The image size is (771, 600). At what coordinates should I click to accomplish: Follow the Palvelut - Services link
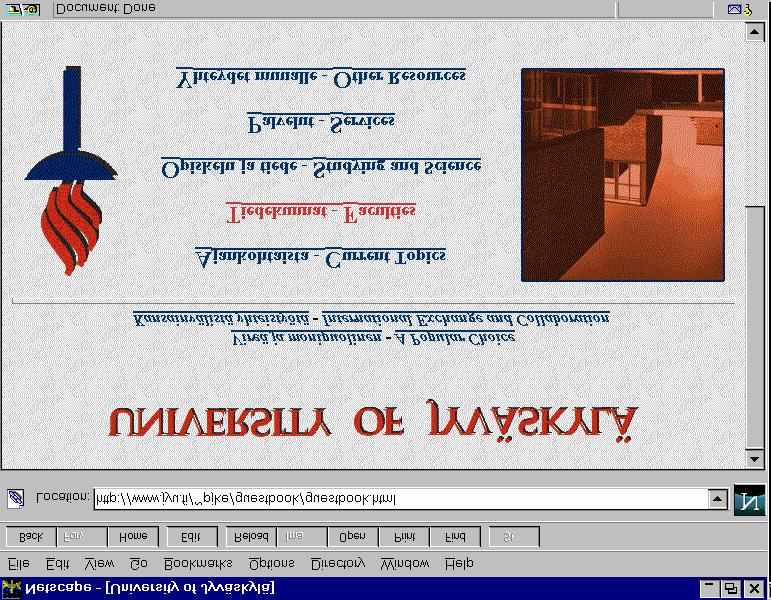pyautogui.click(x=321, y=123)
